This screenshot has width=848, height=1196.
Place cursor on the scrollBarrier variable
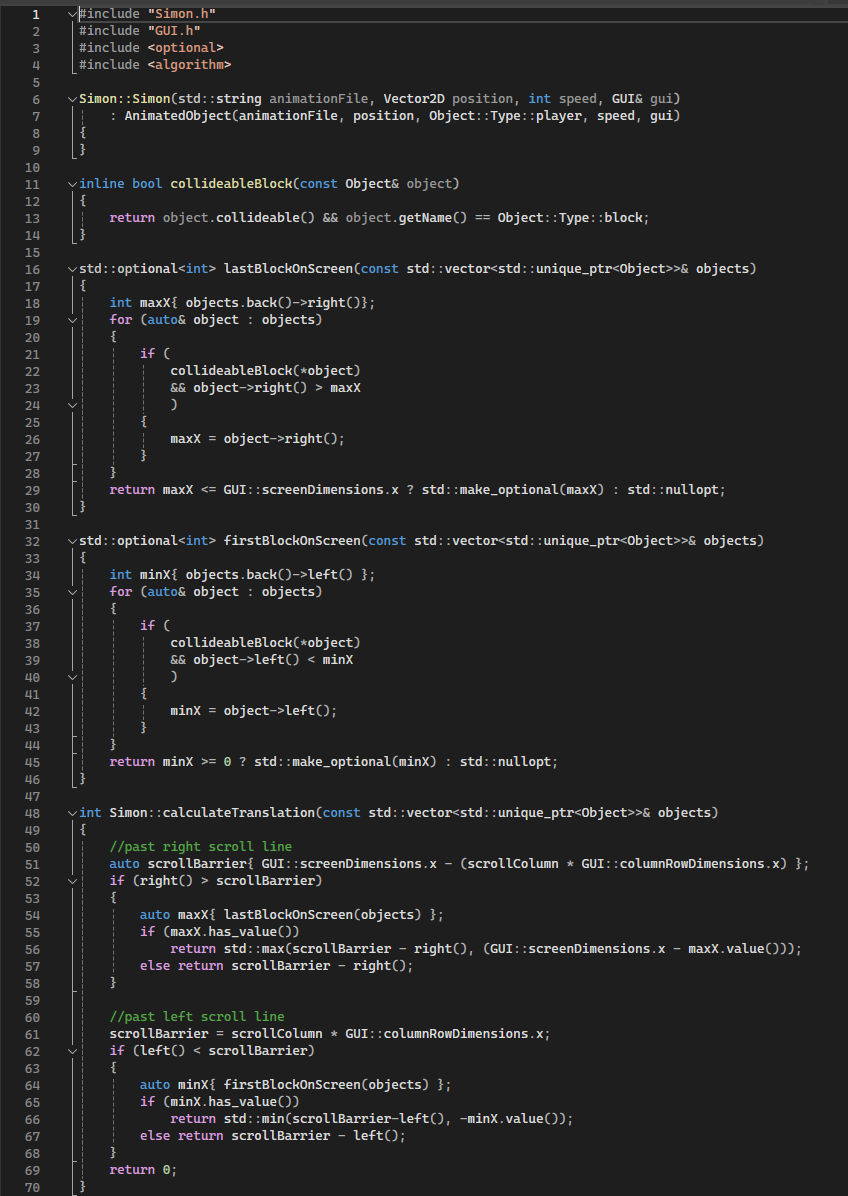point(197,863)
